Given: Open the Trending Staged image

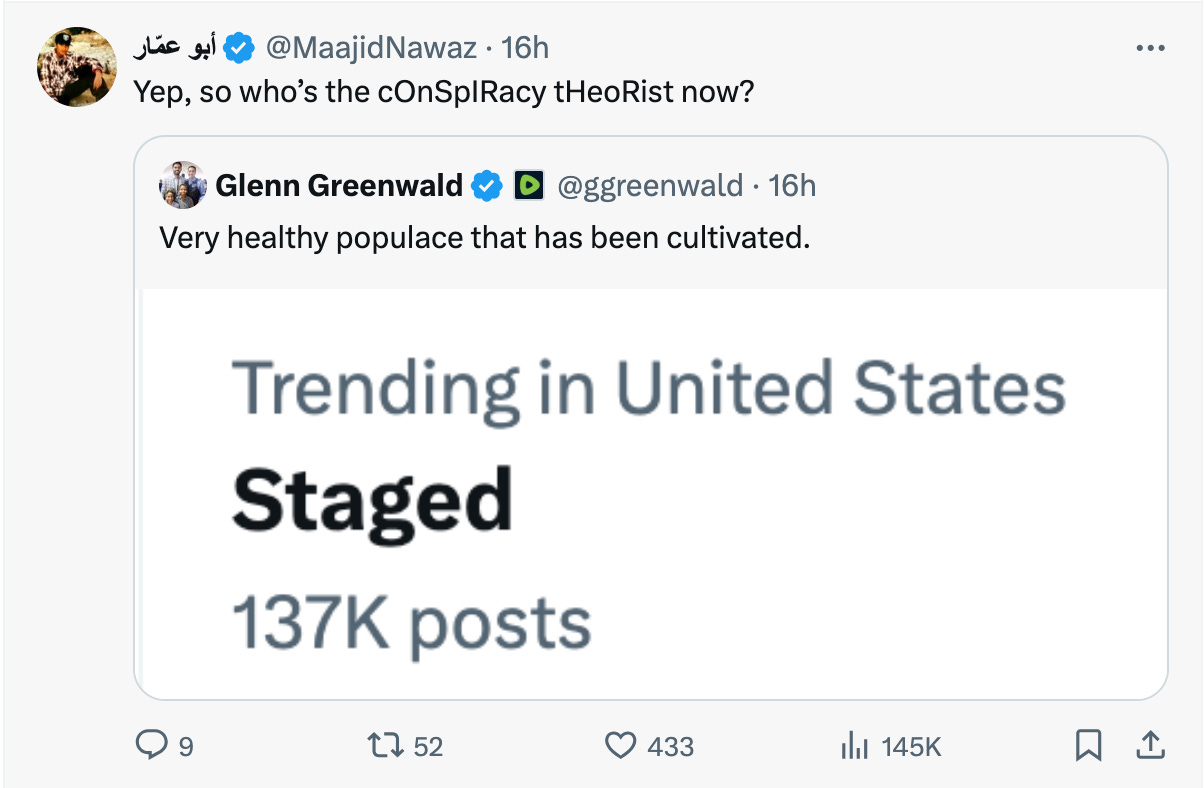Looking at the screenshot, I should point(651,494).
